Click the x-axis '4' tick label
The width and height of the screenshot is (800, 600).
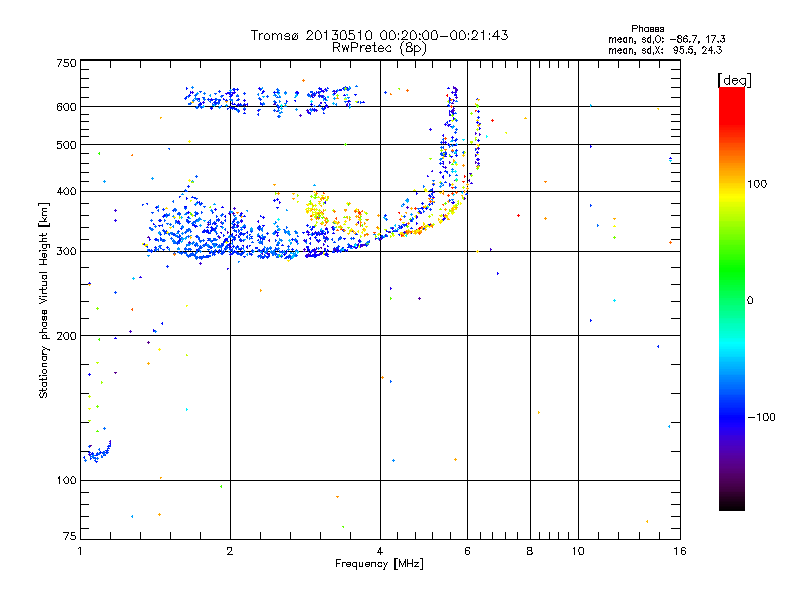tap(380, 551)
